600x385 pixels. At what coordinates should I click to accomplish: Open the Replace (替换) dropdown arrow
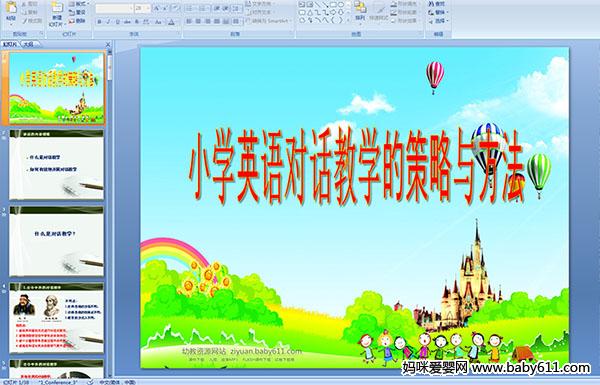[x=447, y=12]
